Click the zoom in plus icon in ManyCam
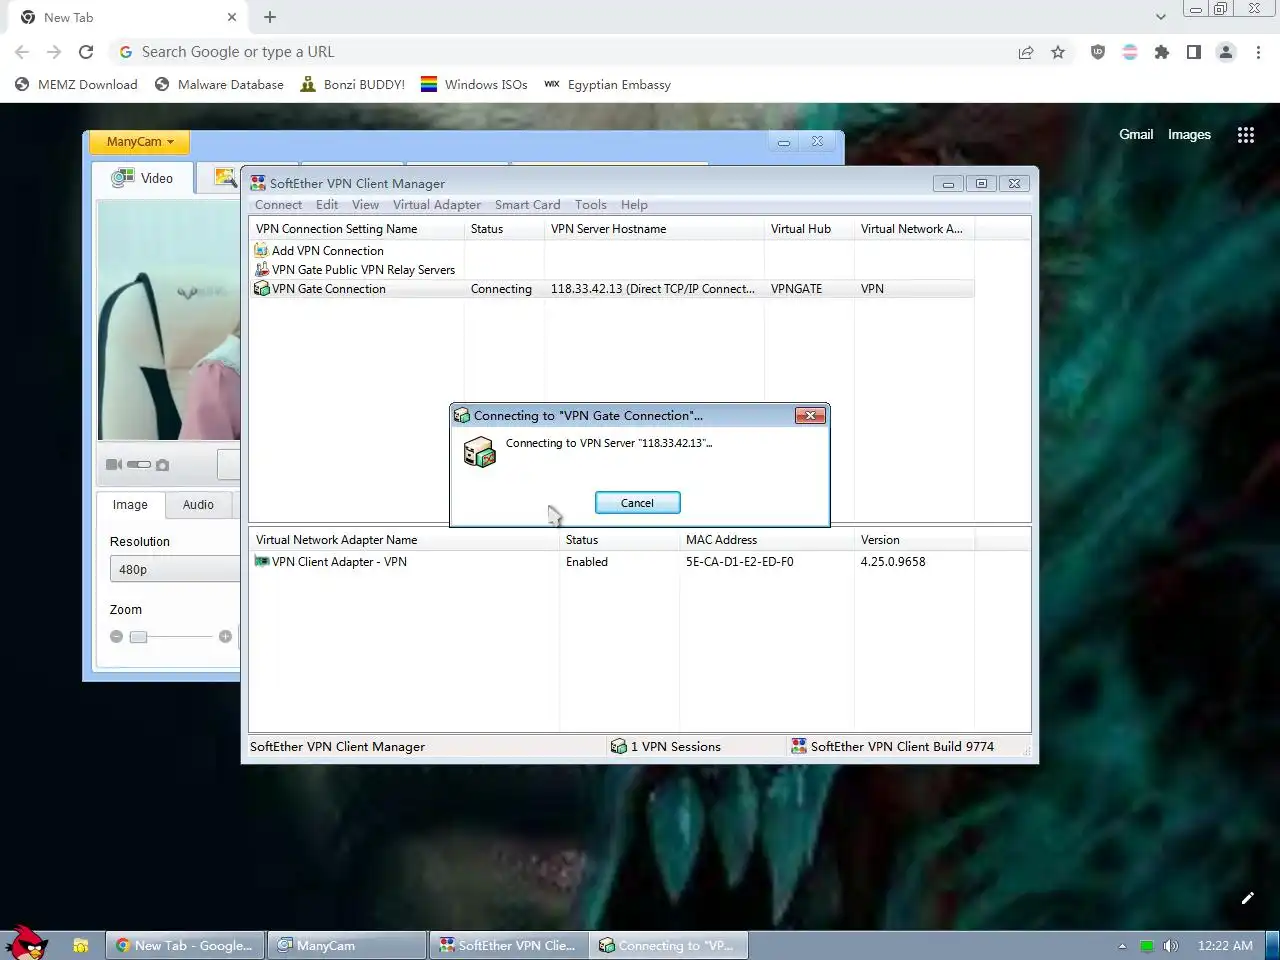Screen dimensions: 1280x960 coord(225,636)
